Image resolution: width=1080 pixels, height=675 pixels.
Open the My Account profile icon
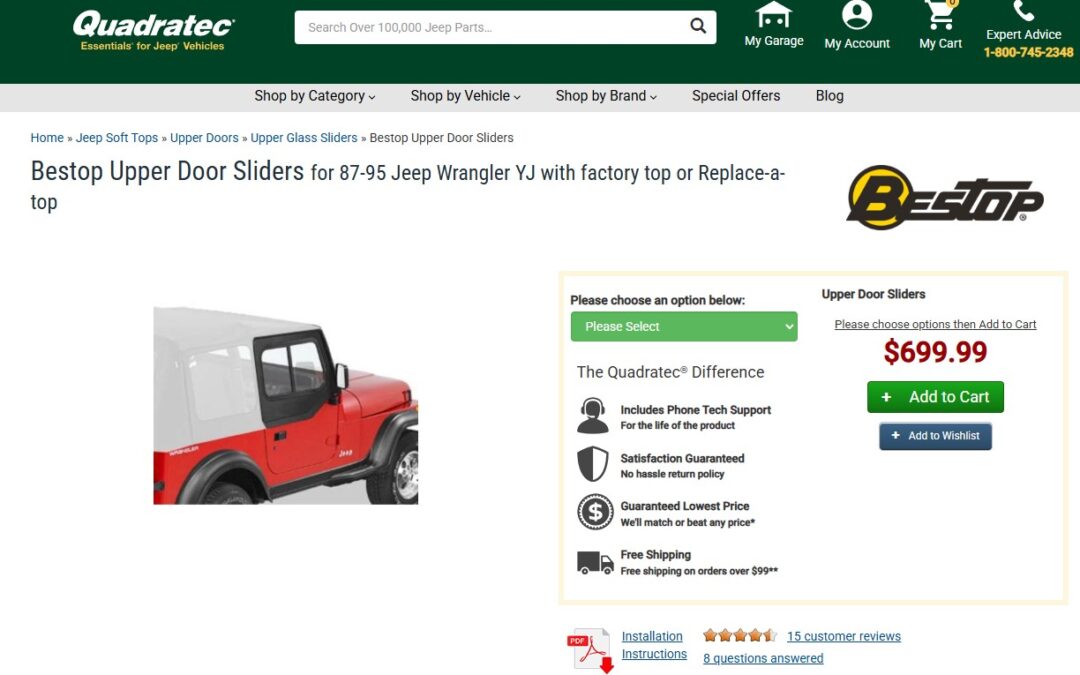(x=857, y=15)
